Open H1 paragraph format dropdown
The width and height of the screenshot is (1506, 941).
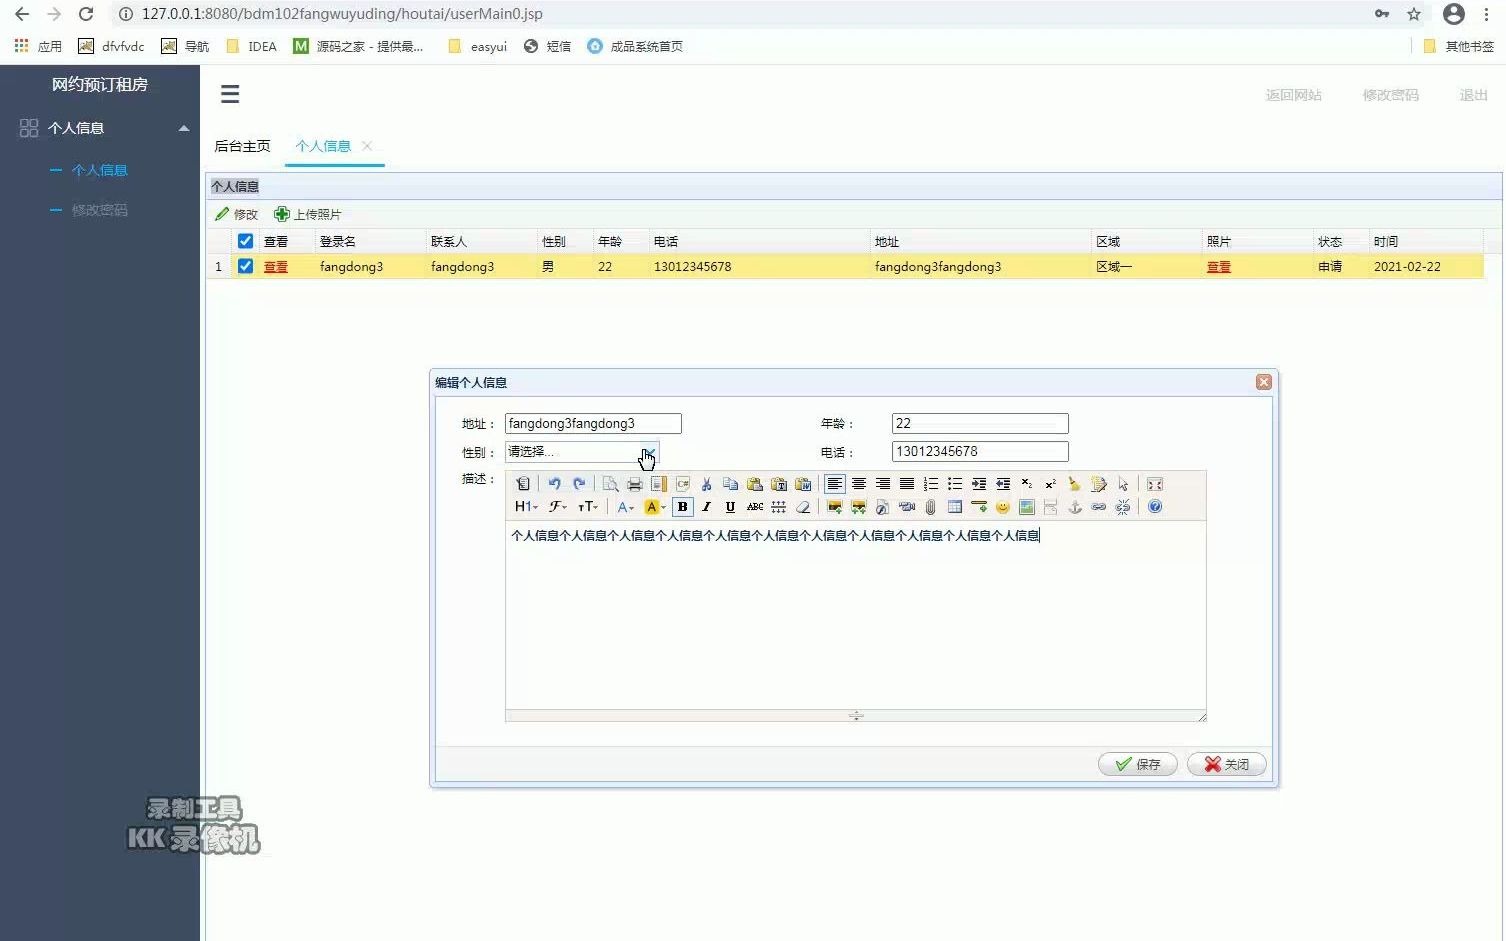pyautogui.click(x=526, y=507)
